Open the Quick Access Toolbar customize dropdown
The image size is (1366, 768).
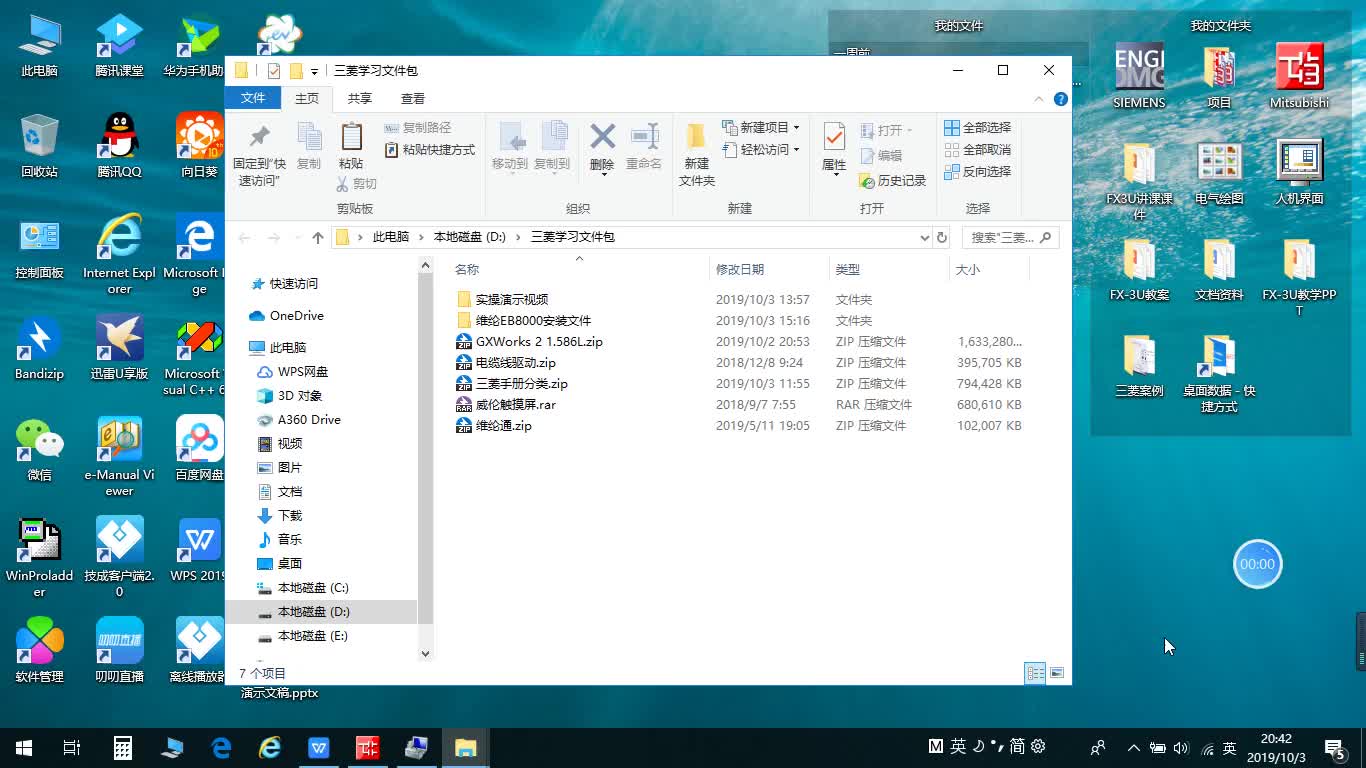[314, 71]
